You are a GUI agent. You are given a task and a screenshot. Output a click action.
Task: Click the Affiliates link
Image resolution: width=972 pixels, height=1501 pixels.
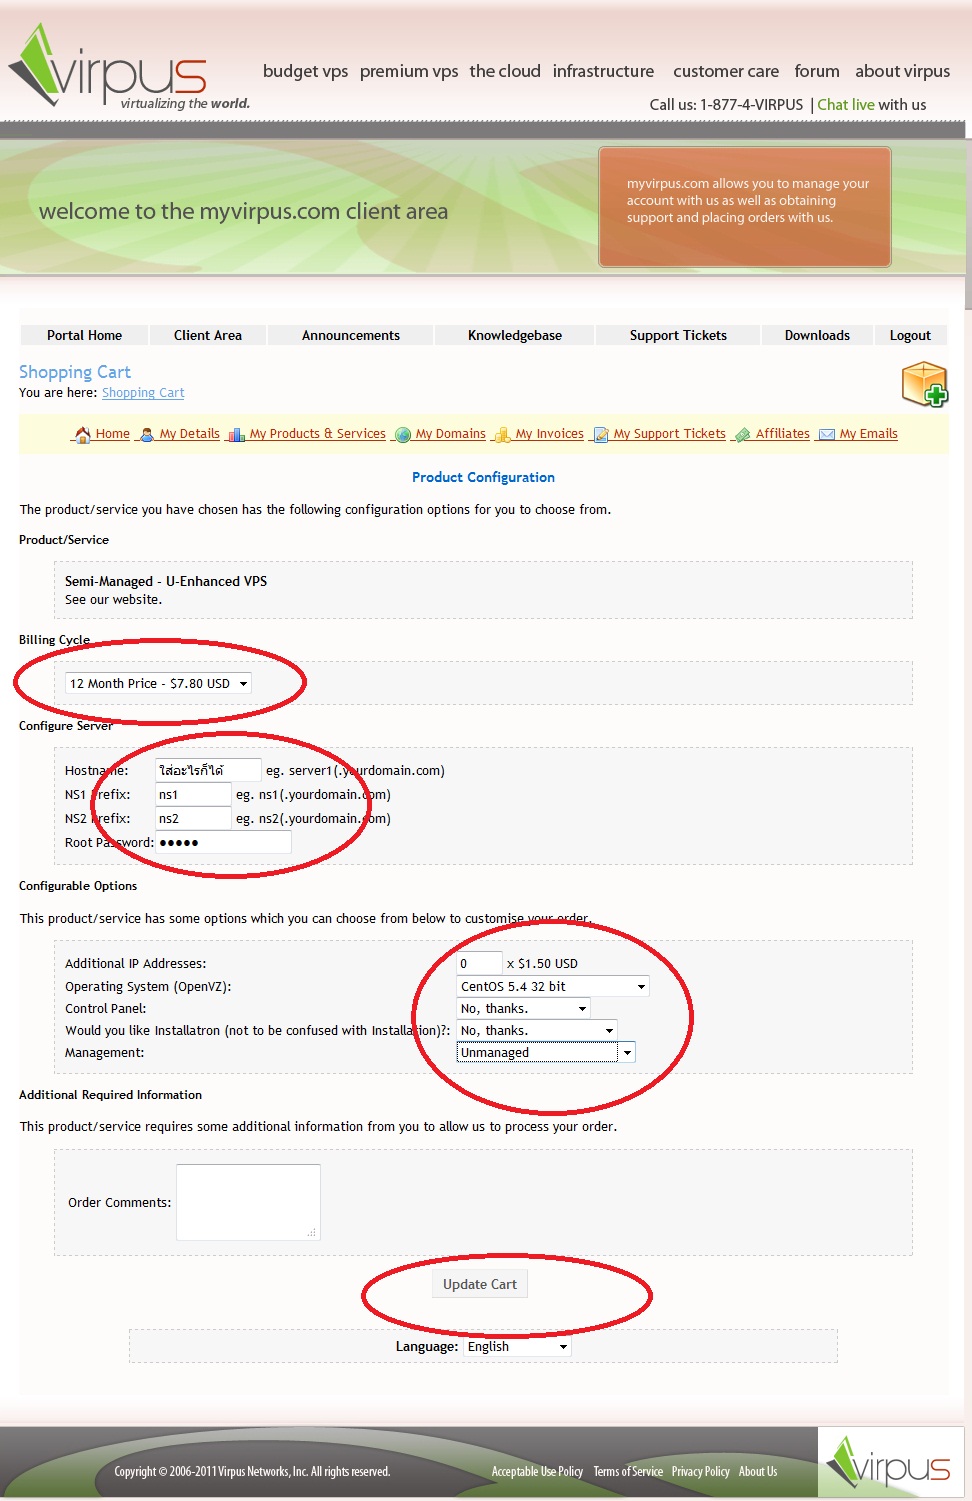(x=783, y=434)
